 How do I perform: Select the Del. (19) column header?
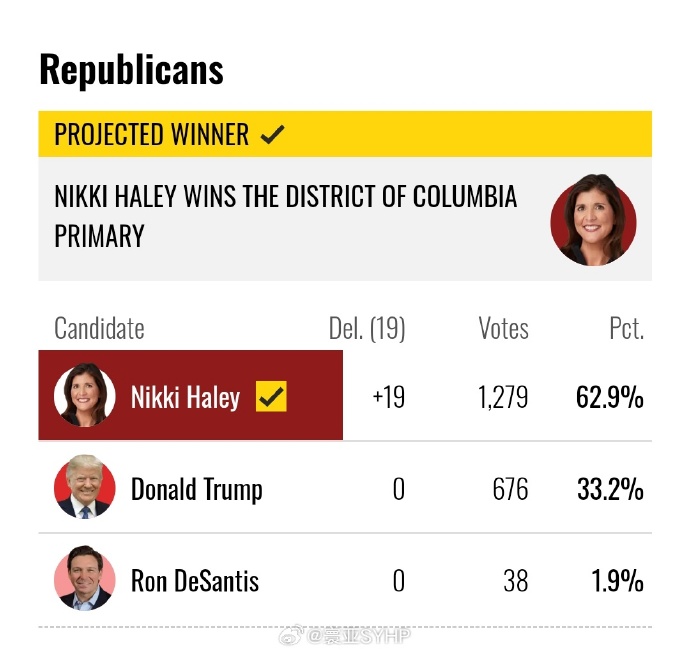(367, 329)
